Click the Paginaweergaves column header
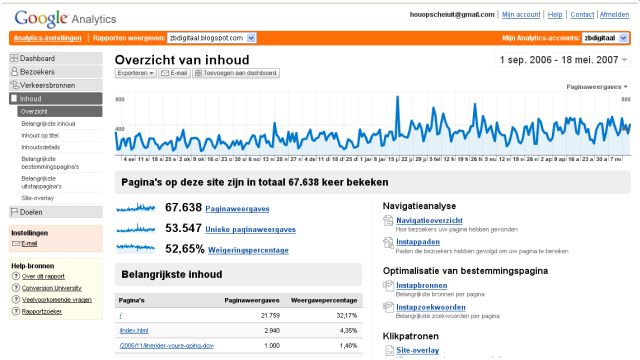The height and width of the screenshot is (360, 640). coord(252,300)
